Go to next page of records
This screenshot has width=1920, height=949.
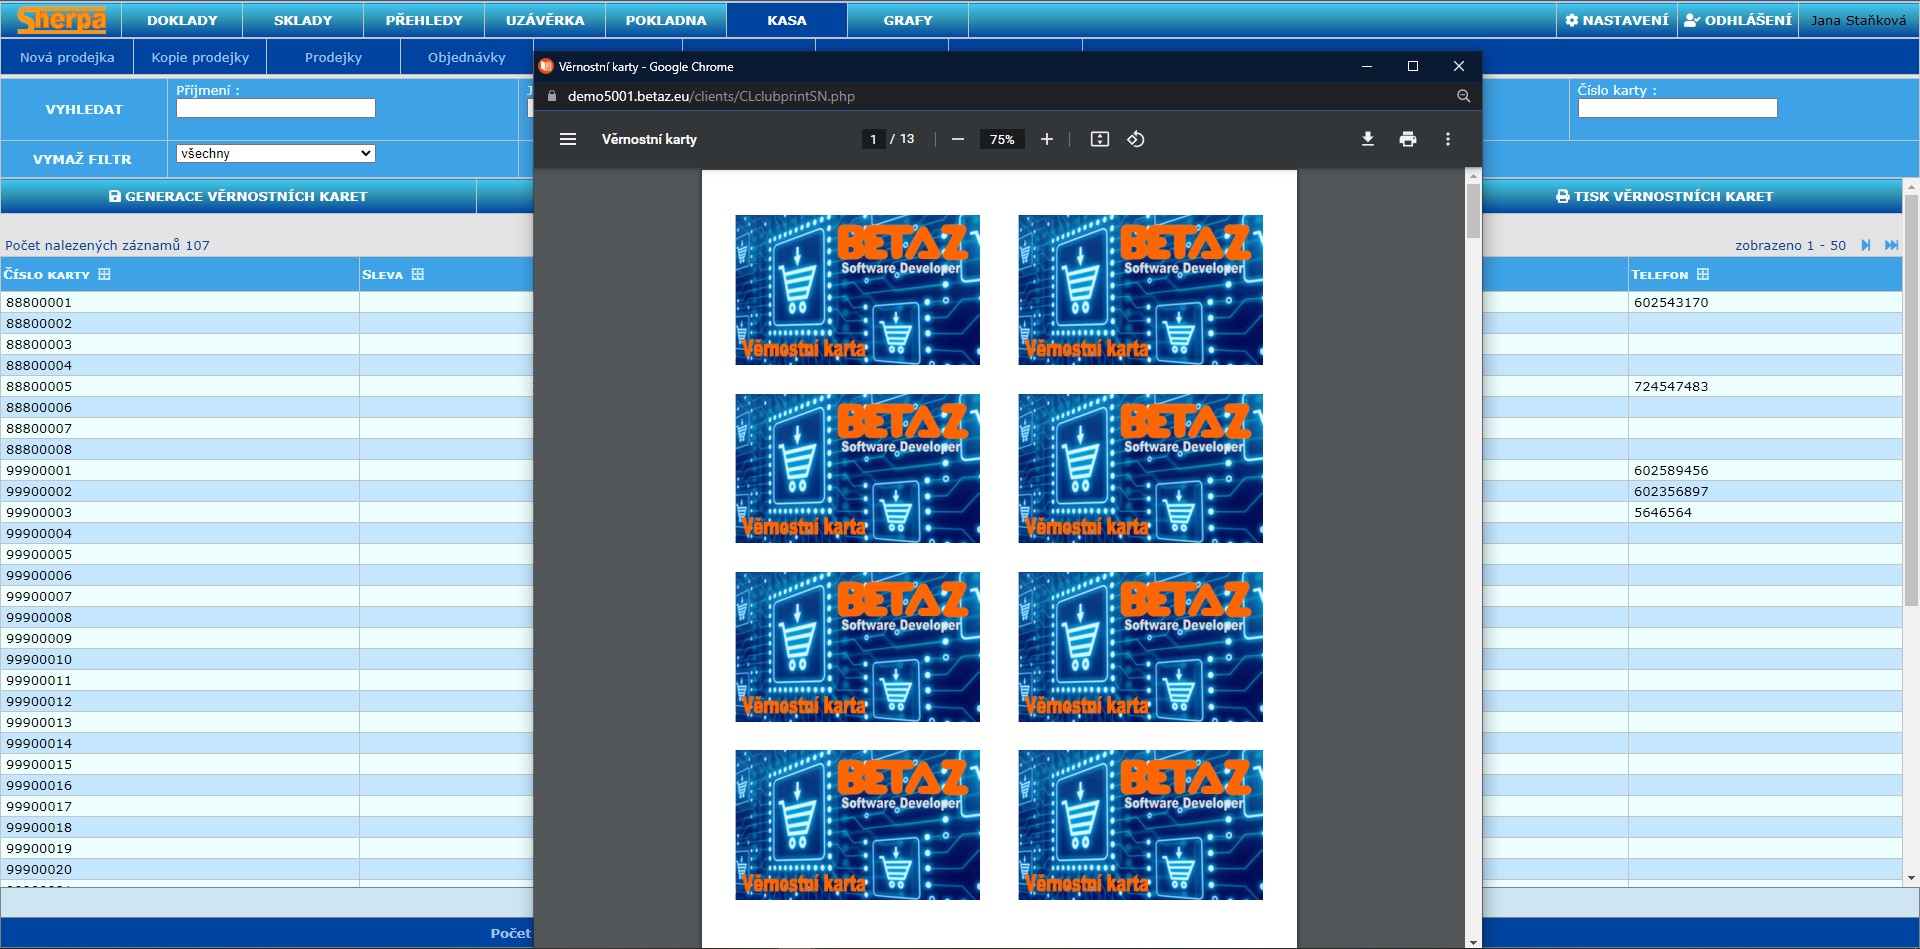(1865, 245)
